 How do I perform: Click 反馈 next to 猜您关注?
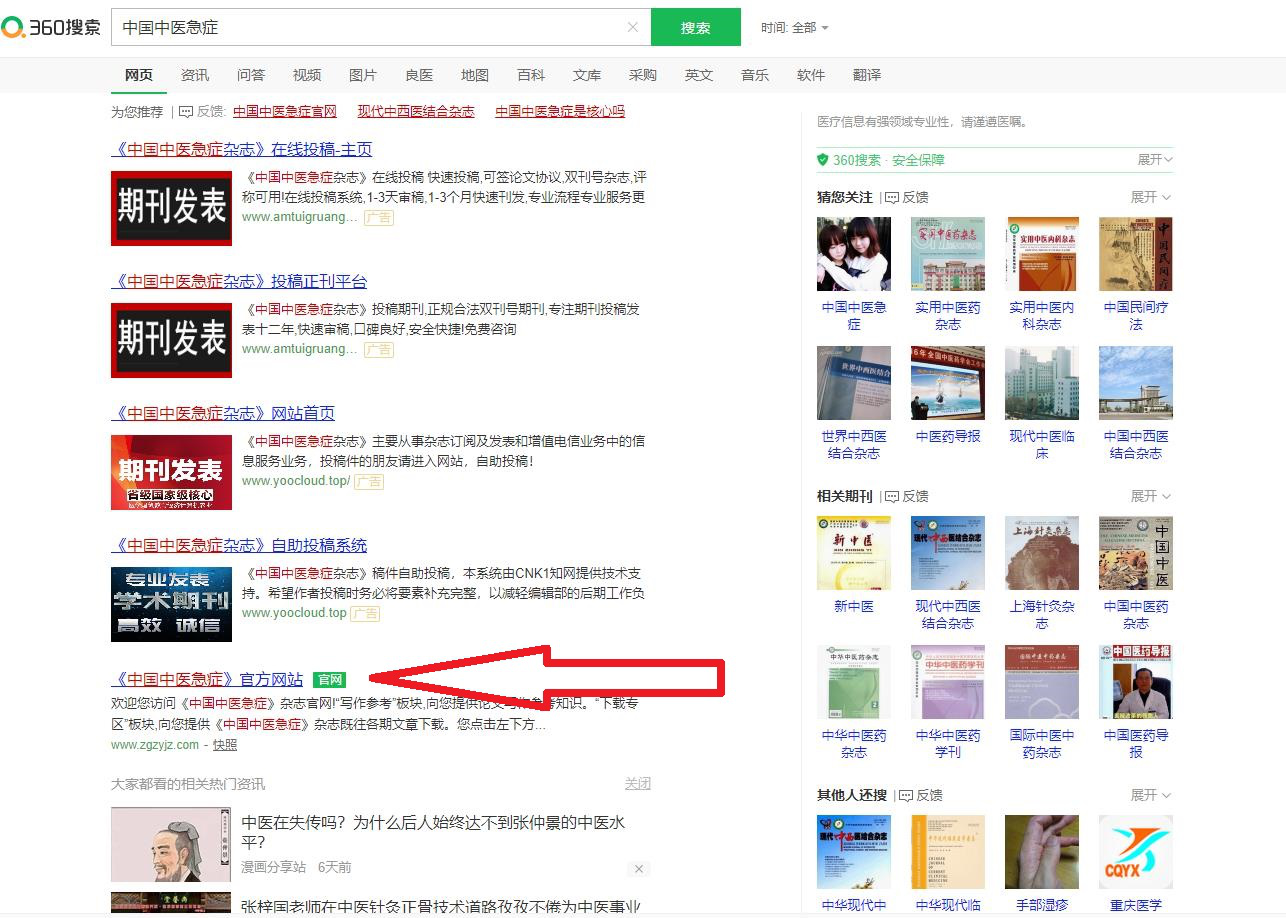pyautogui.click(x=907, y=197)
